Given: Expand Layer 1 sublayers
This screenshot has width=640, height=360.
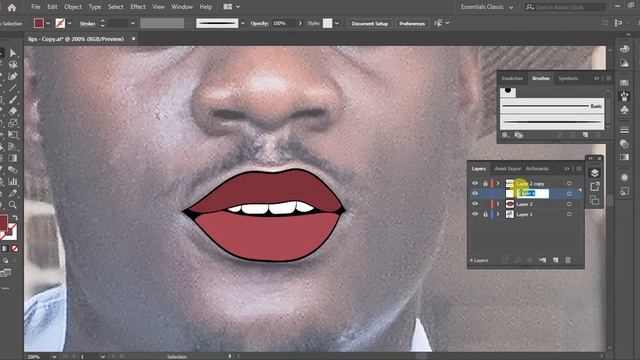Looking at the screenshot, I should click(x=498, y=214).
